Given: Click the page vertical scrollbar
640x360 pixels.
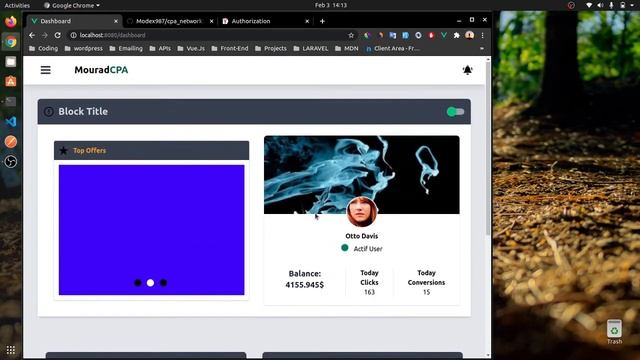Looking at the screenshot, I should coord(488,149).
